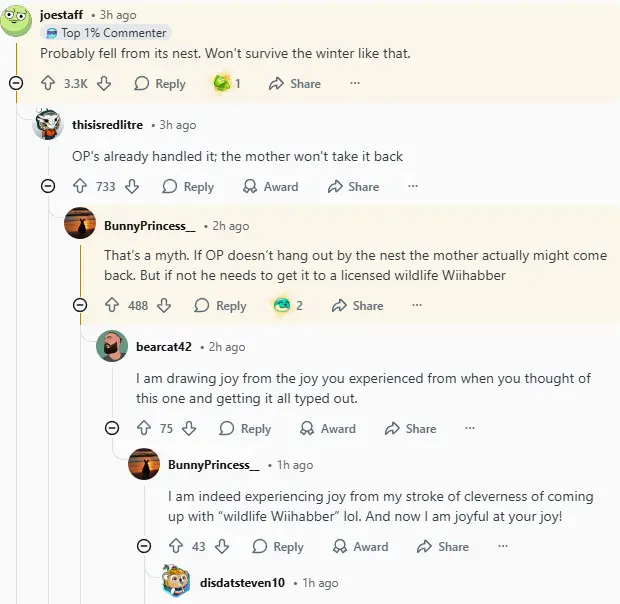The image size is (620, 604).
Task: Give an Award to bearcat42's comment
Action: coord(327,428)
